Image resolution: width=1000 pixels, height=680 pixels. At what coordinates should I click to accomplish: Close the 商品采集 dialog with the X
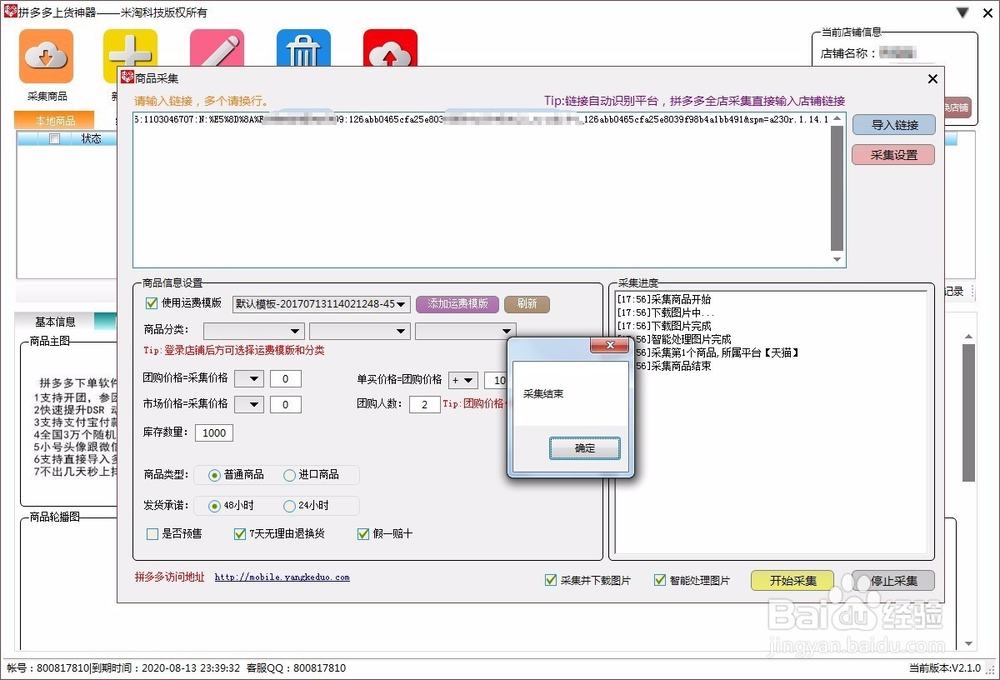(x=932, y=79)
